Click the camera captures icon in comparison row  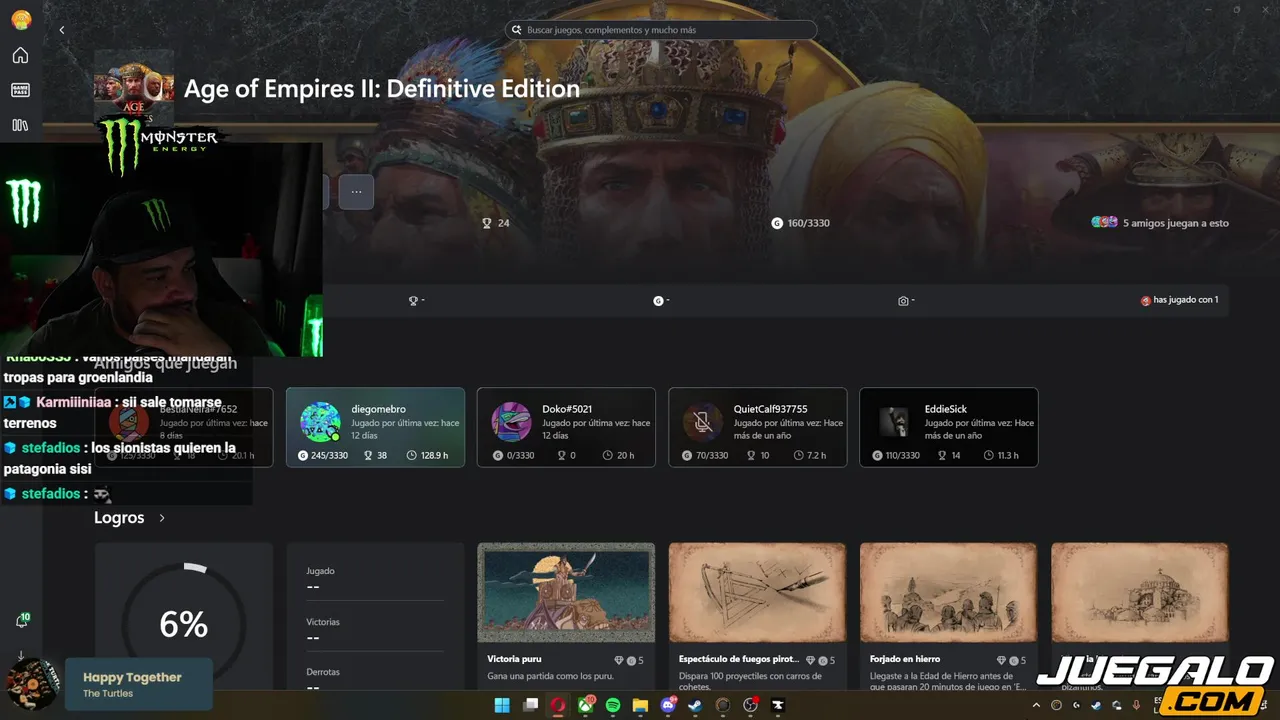click(903, 301)
